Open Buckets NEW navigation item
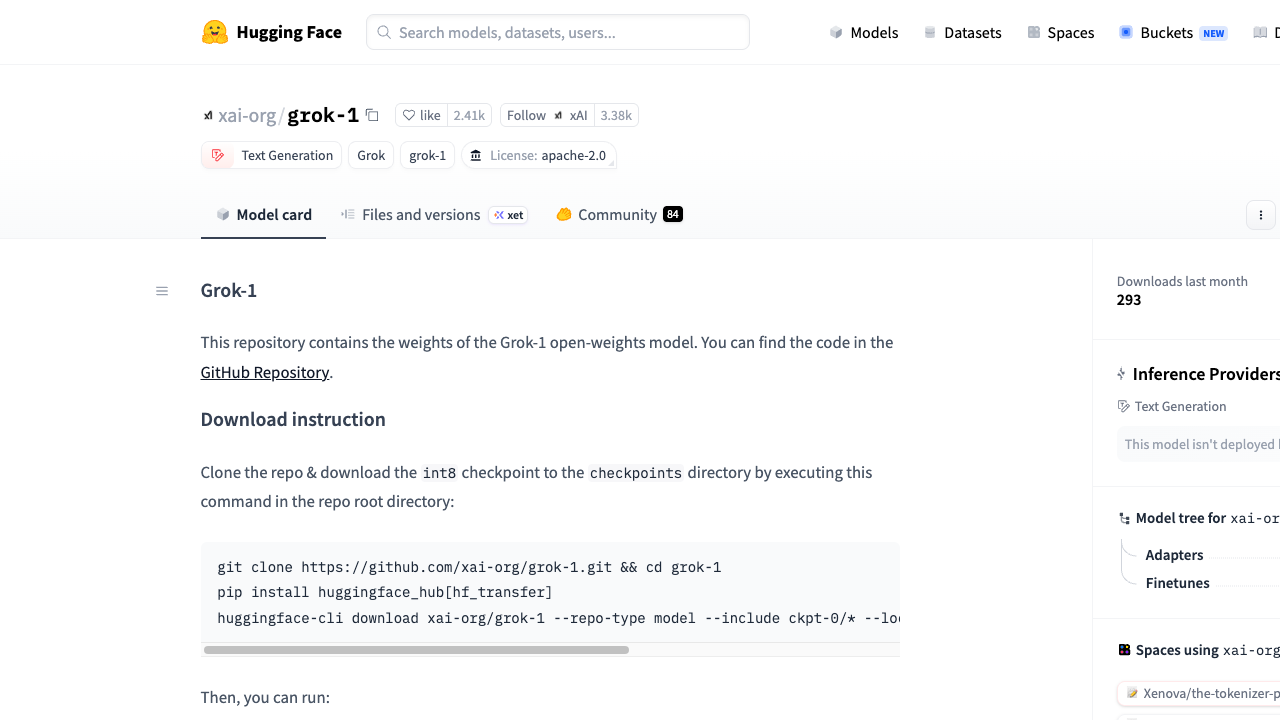Screen dimensions: 1280x720 coord(1173,32)
